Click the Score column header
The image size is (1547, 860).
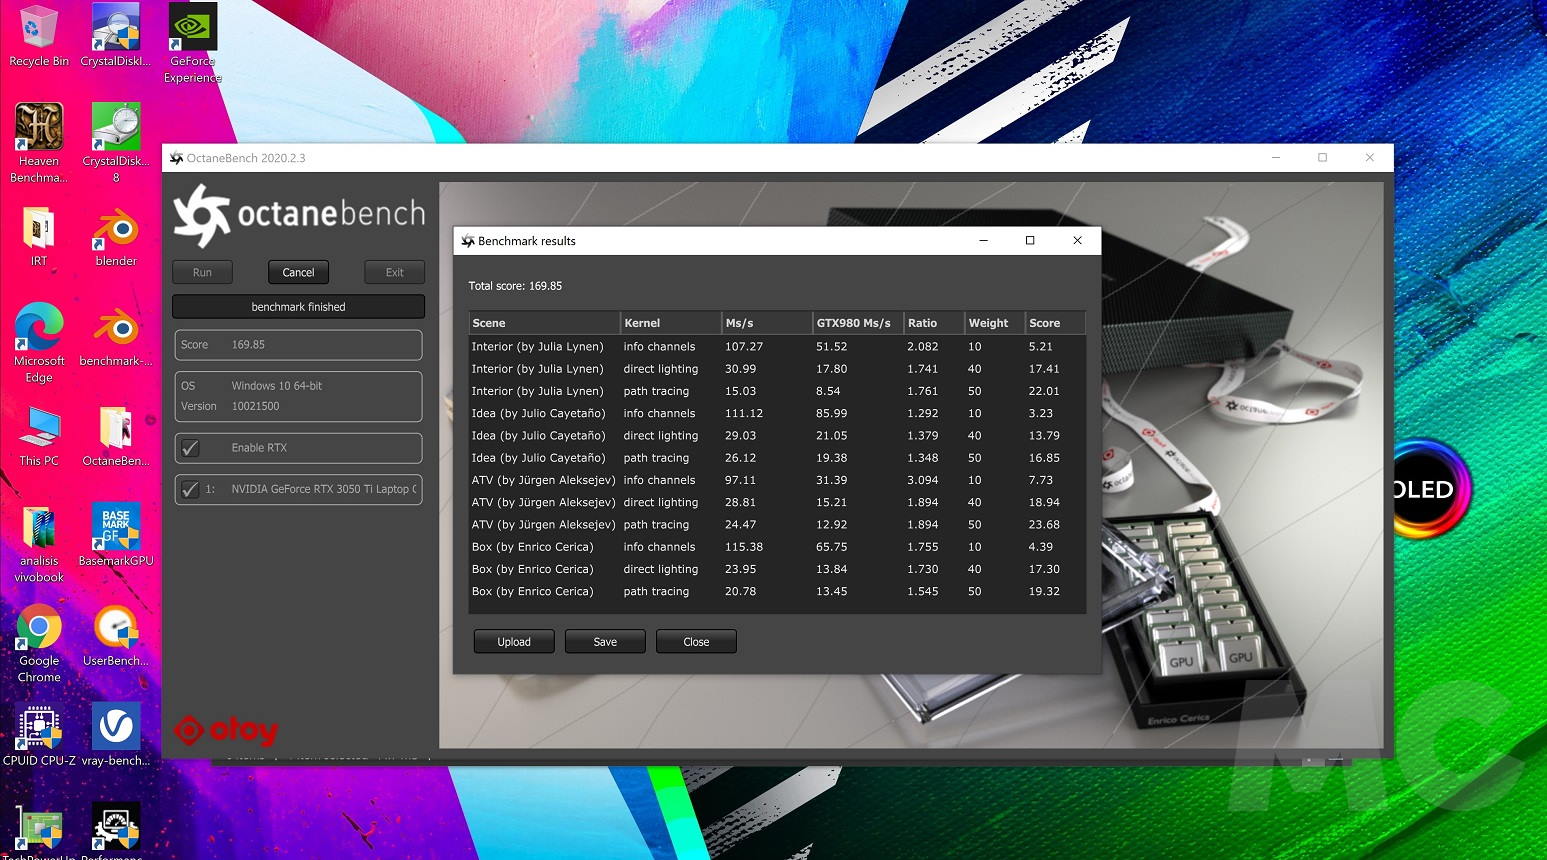(1053, 323)
